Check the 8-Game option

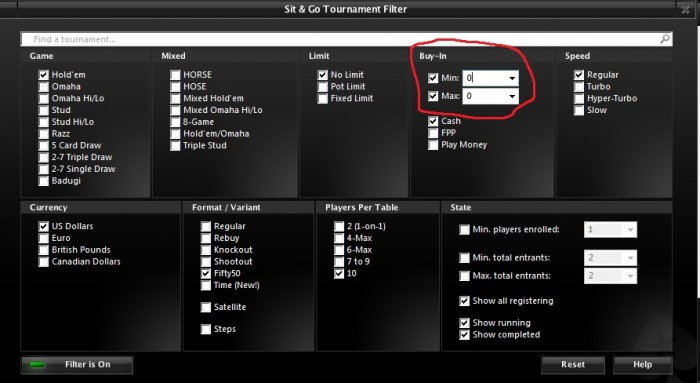pos(175,122)
